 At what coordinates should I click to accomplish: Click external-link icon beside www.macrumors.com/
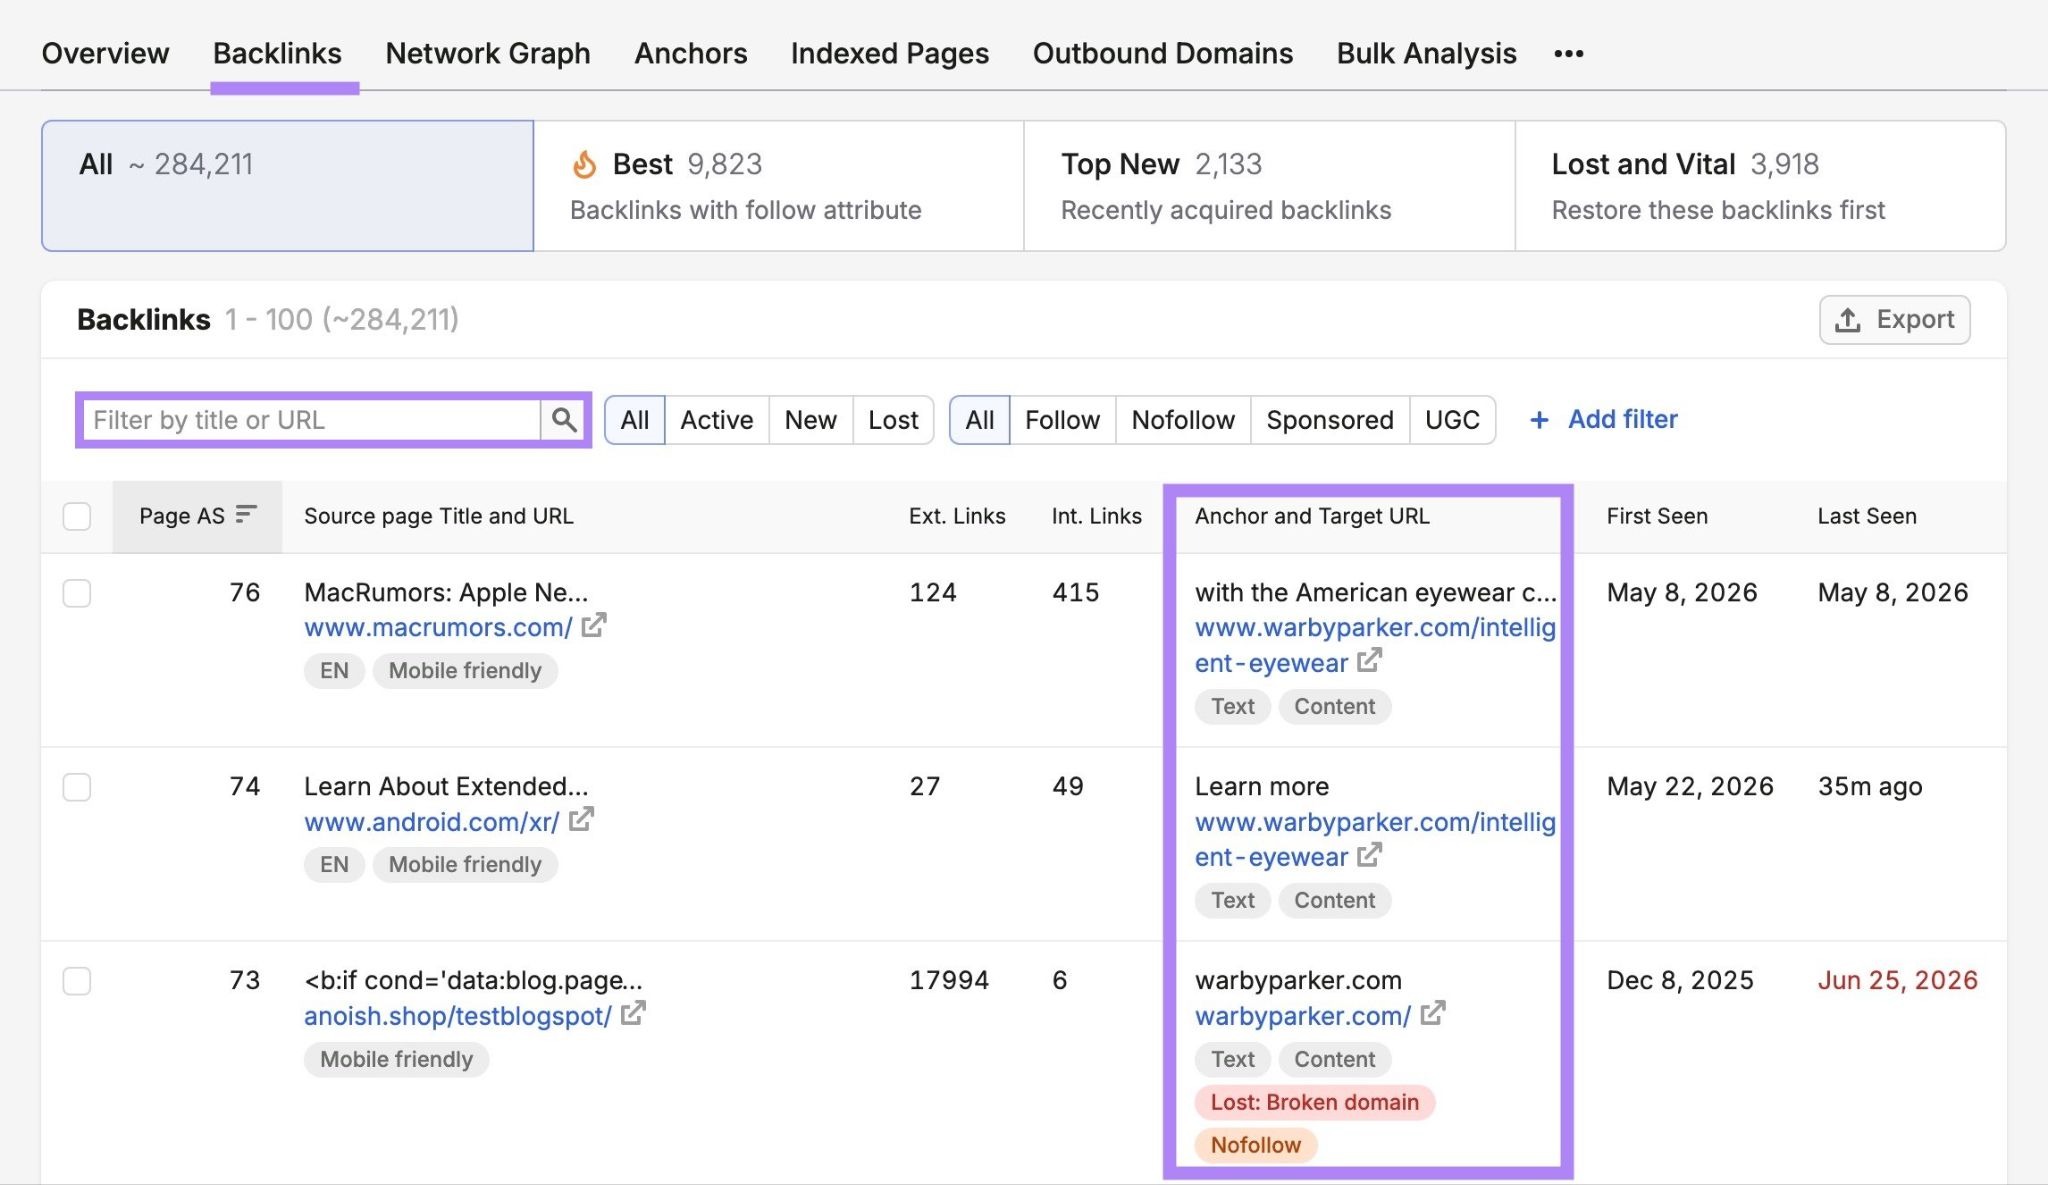tap(594, 626)
